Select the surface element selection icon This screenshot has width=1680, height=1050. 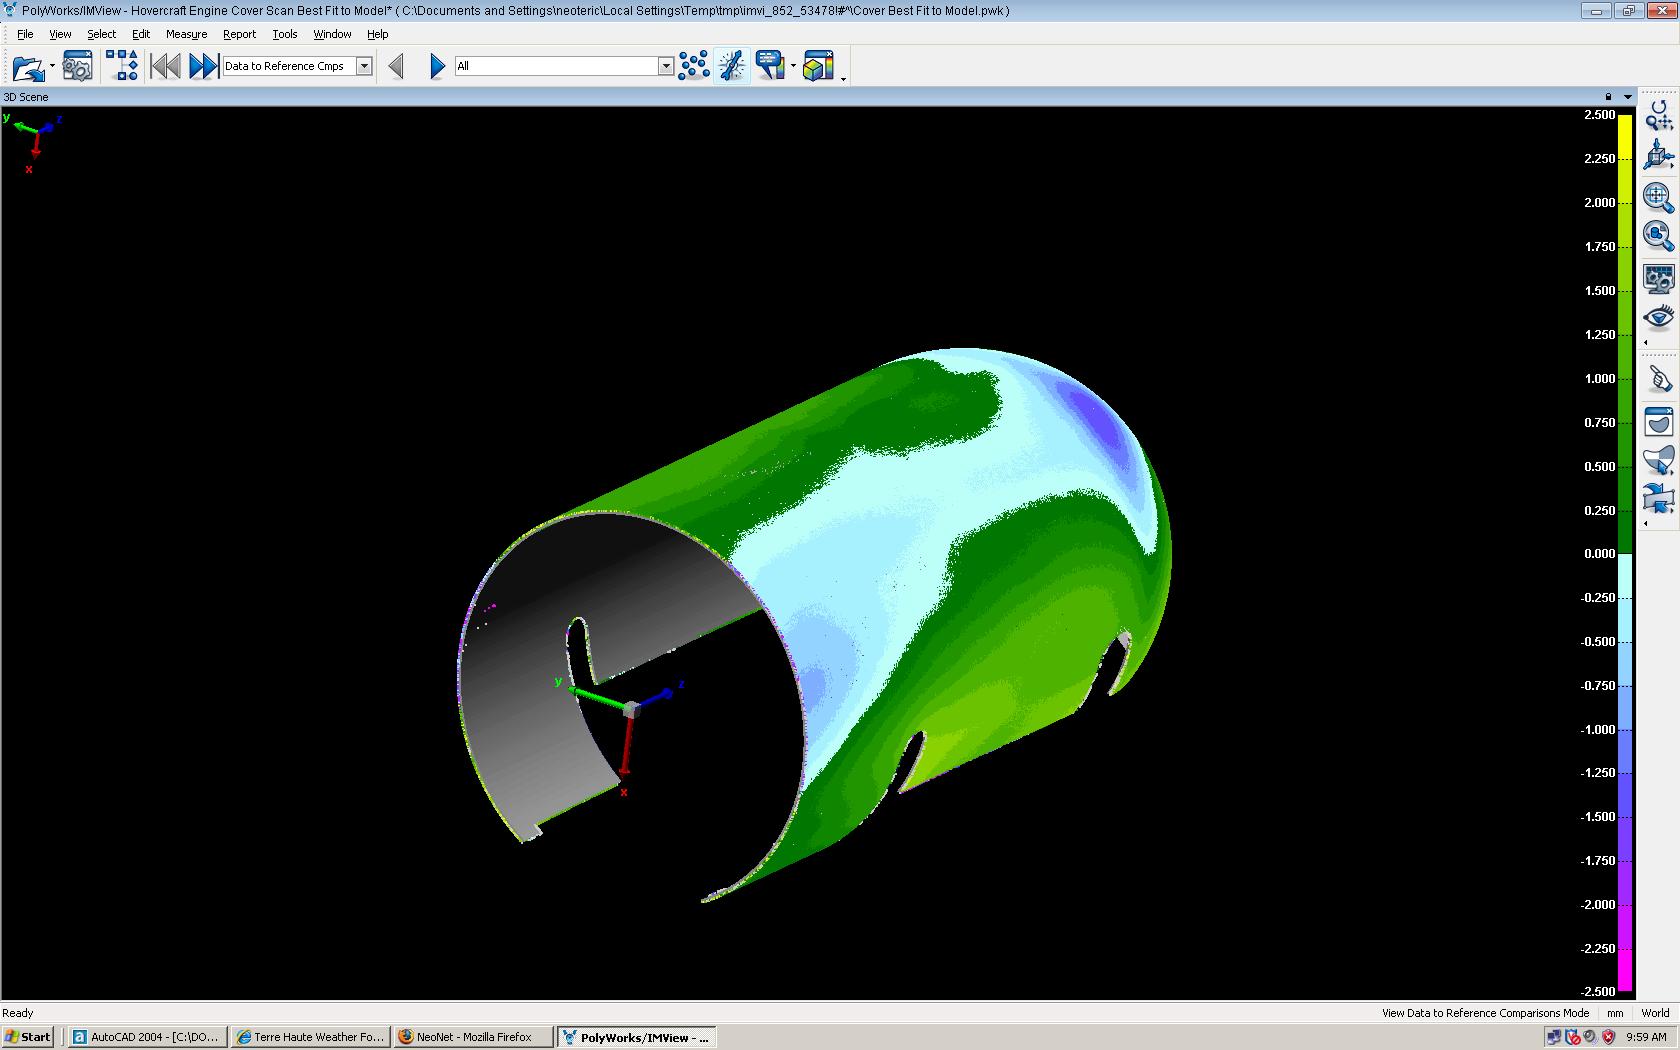1658,460
